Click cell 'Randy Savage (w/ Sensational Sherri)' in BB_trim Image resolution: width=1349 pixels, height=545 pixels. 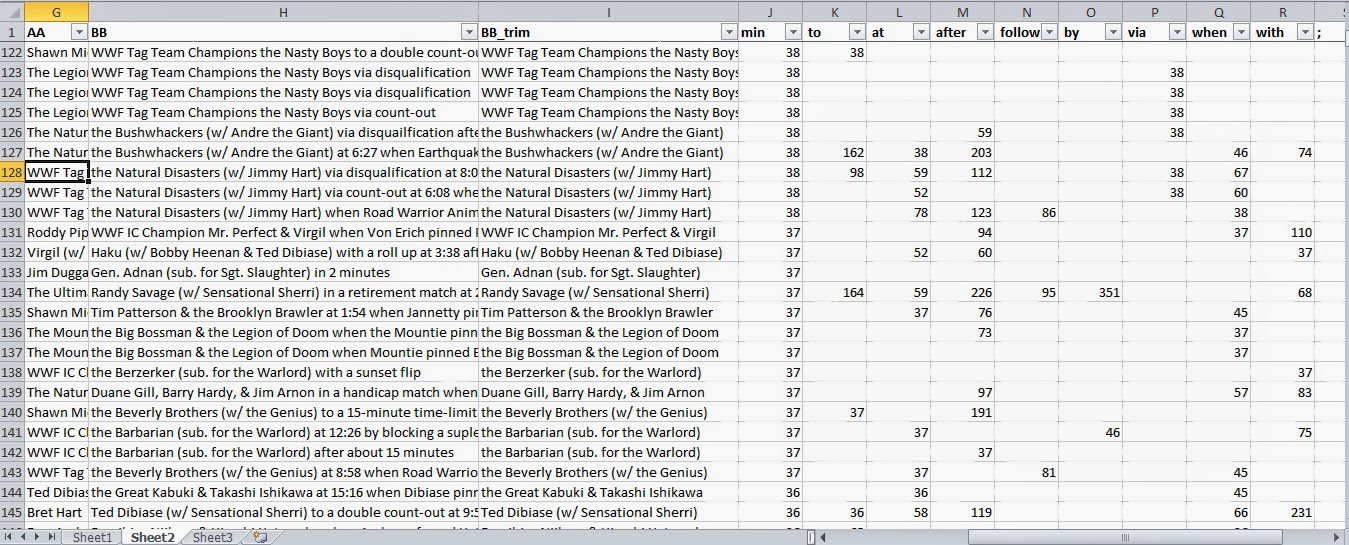[608, 292]
